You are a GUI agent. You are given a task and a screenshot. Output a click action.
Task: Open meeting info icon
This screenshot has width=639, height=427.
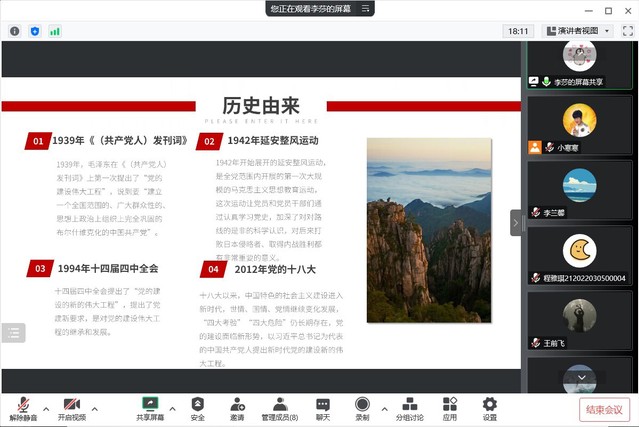point(15,31)
